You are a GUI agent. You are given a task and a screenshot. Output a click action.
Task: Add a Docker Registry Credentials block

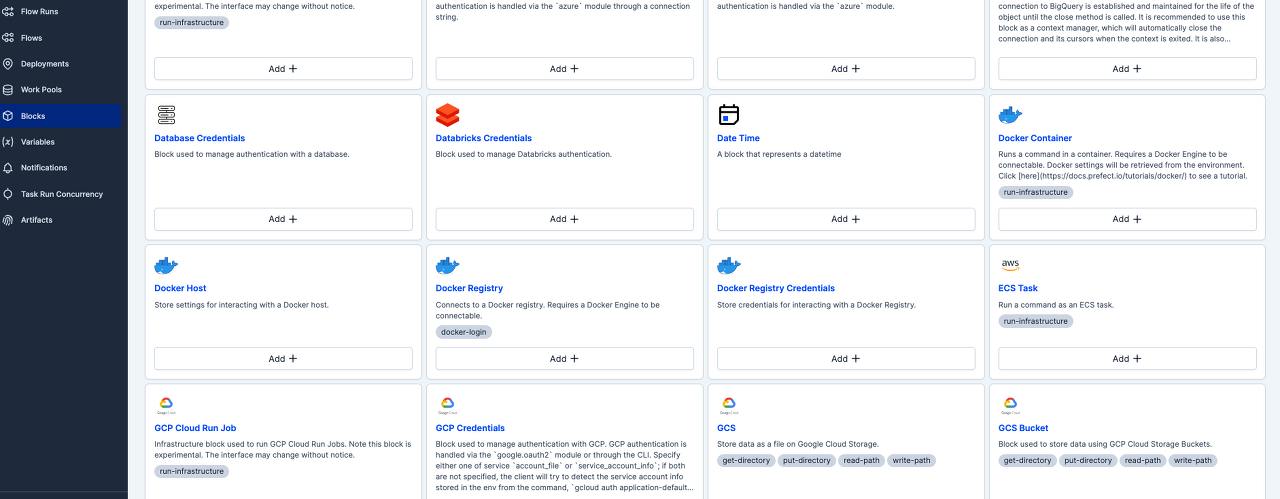tap(846, 359)
